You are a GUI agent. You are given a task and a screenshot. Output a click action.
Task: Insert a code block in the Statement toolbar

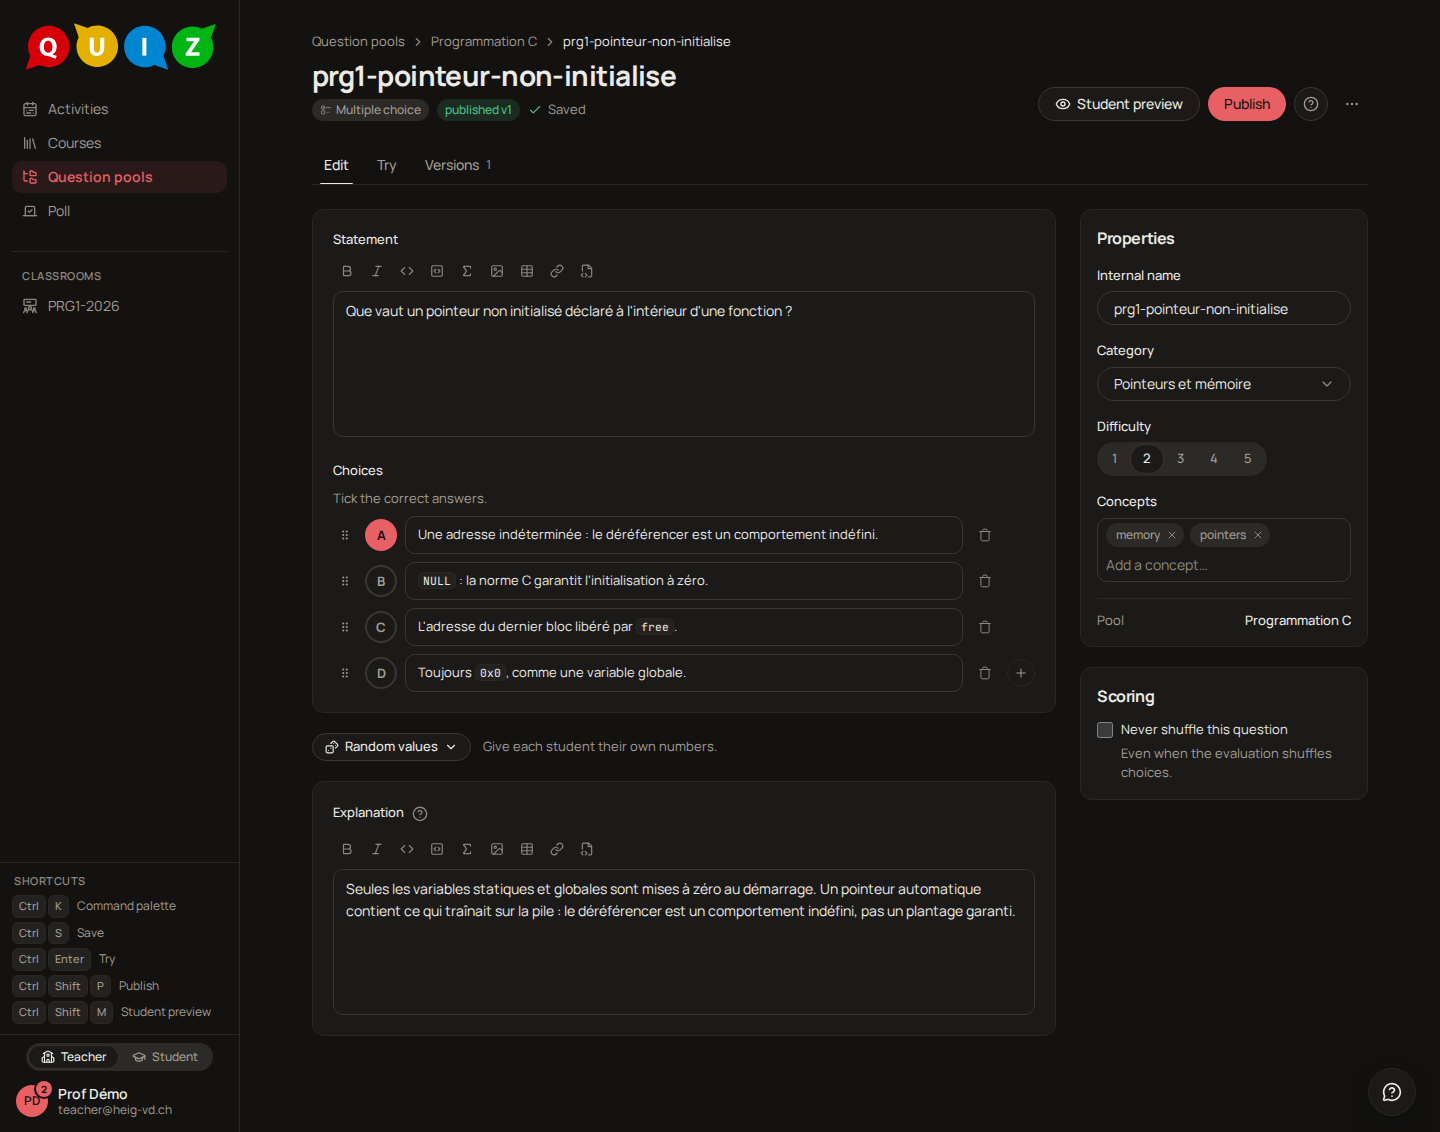(437, 271)
